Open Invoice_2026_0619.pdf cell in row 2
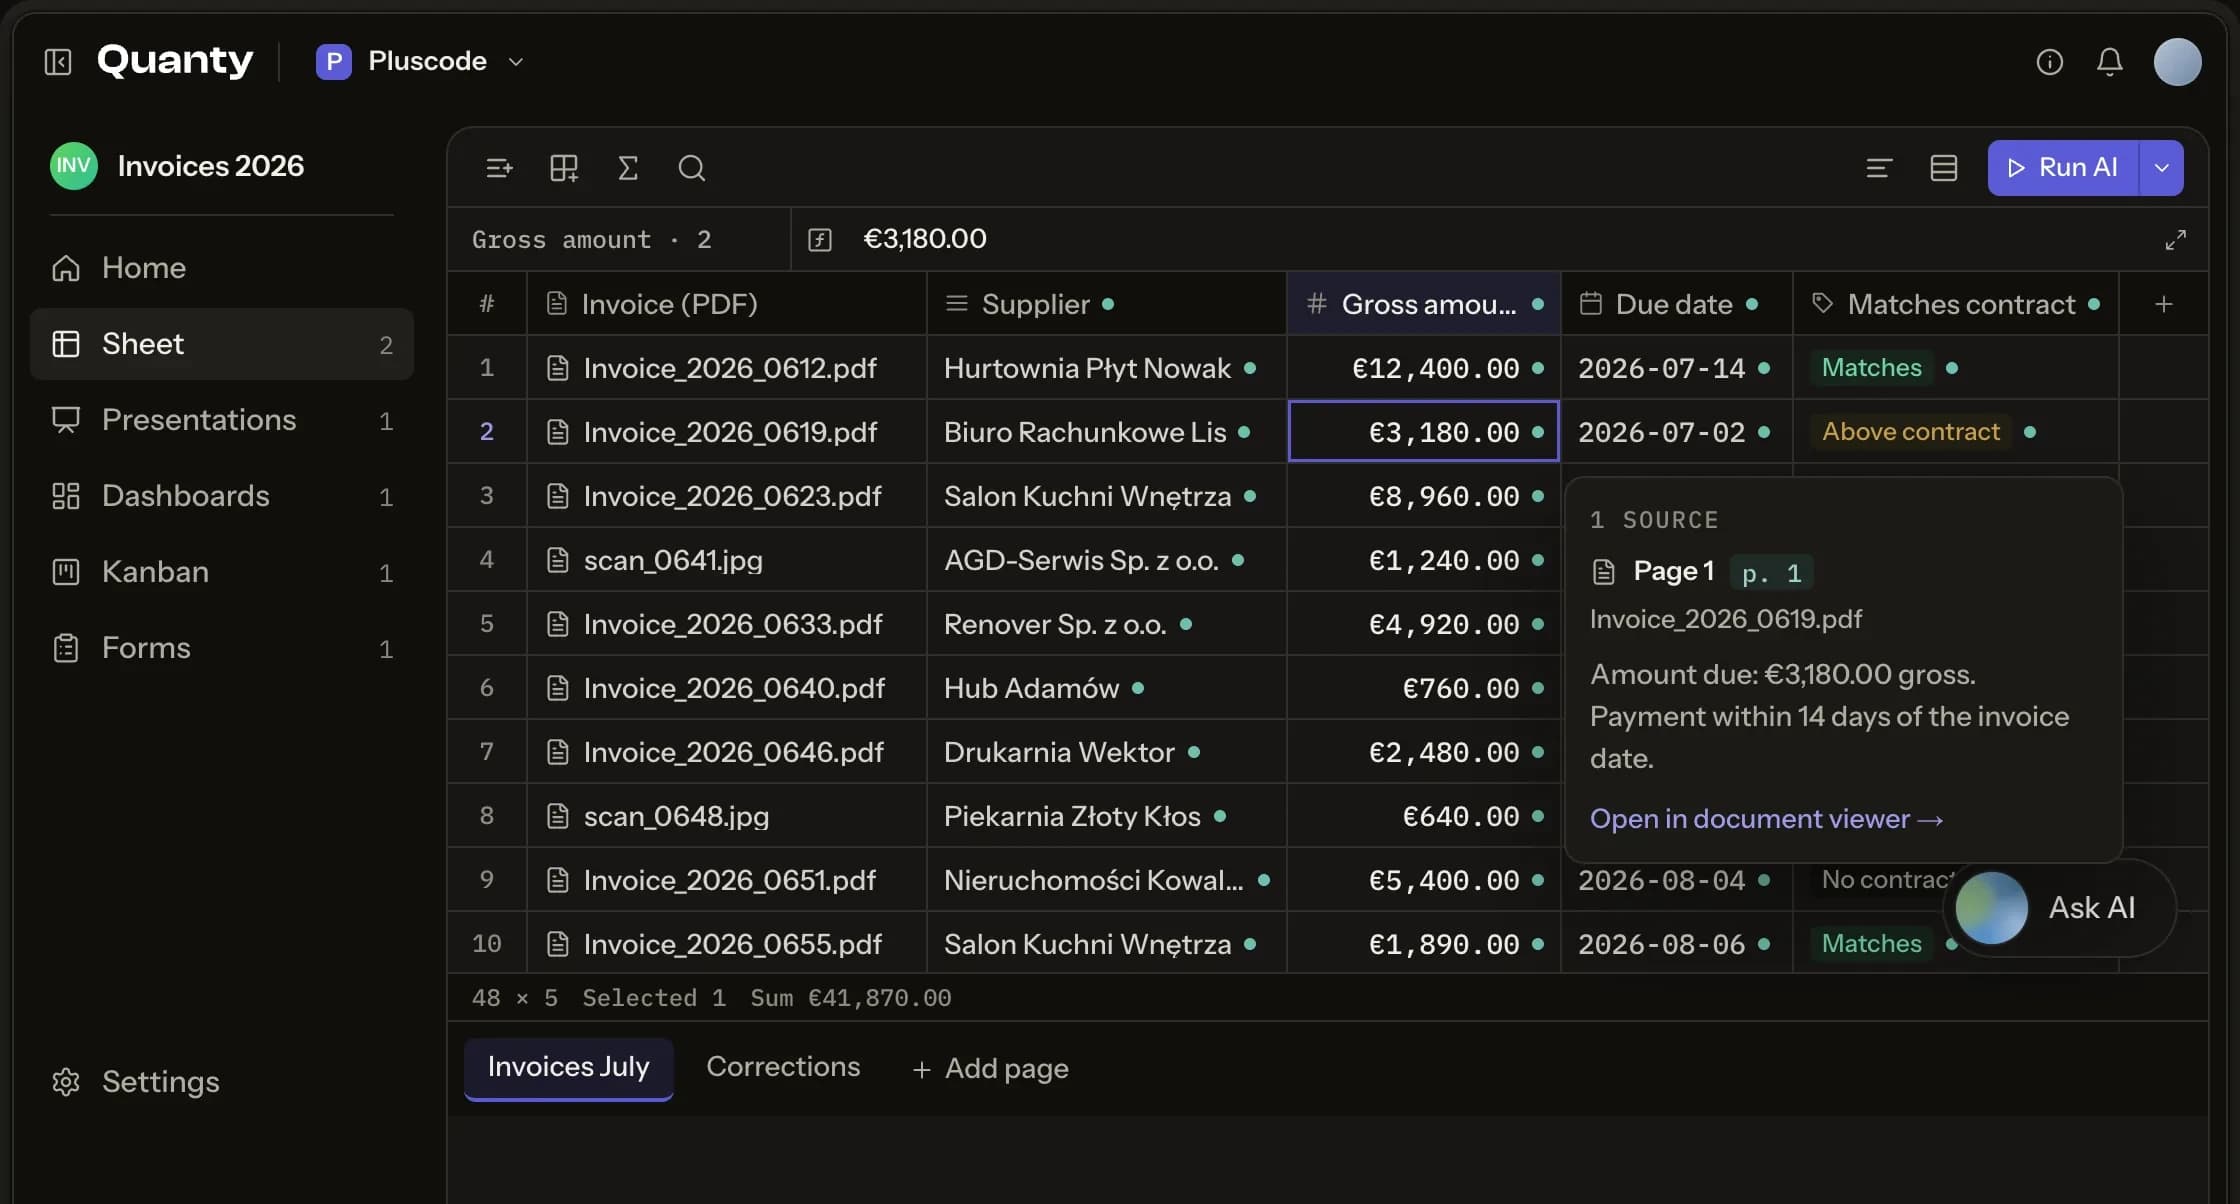This screenshot has height=1204, width=2240. point(726,432)
